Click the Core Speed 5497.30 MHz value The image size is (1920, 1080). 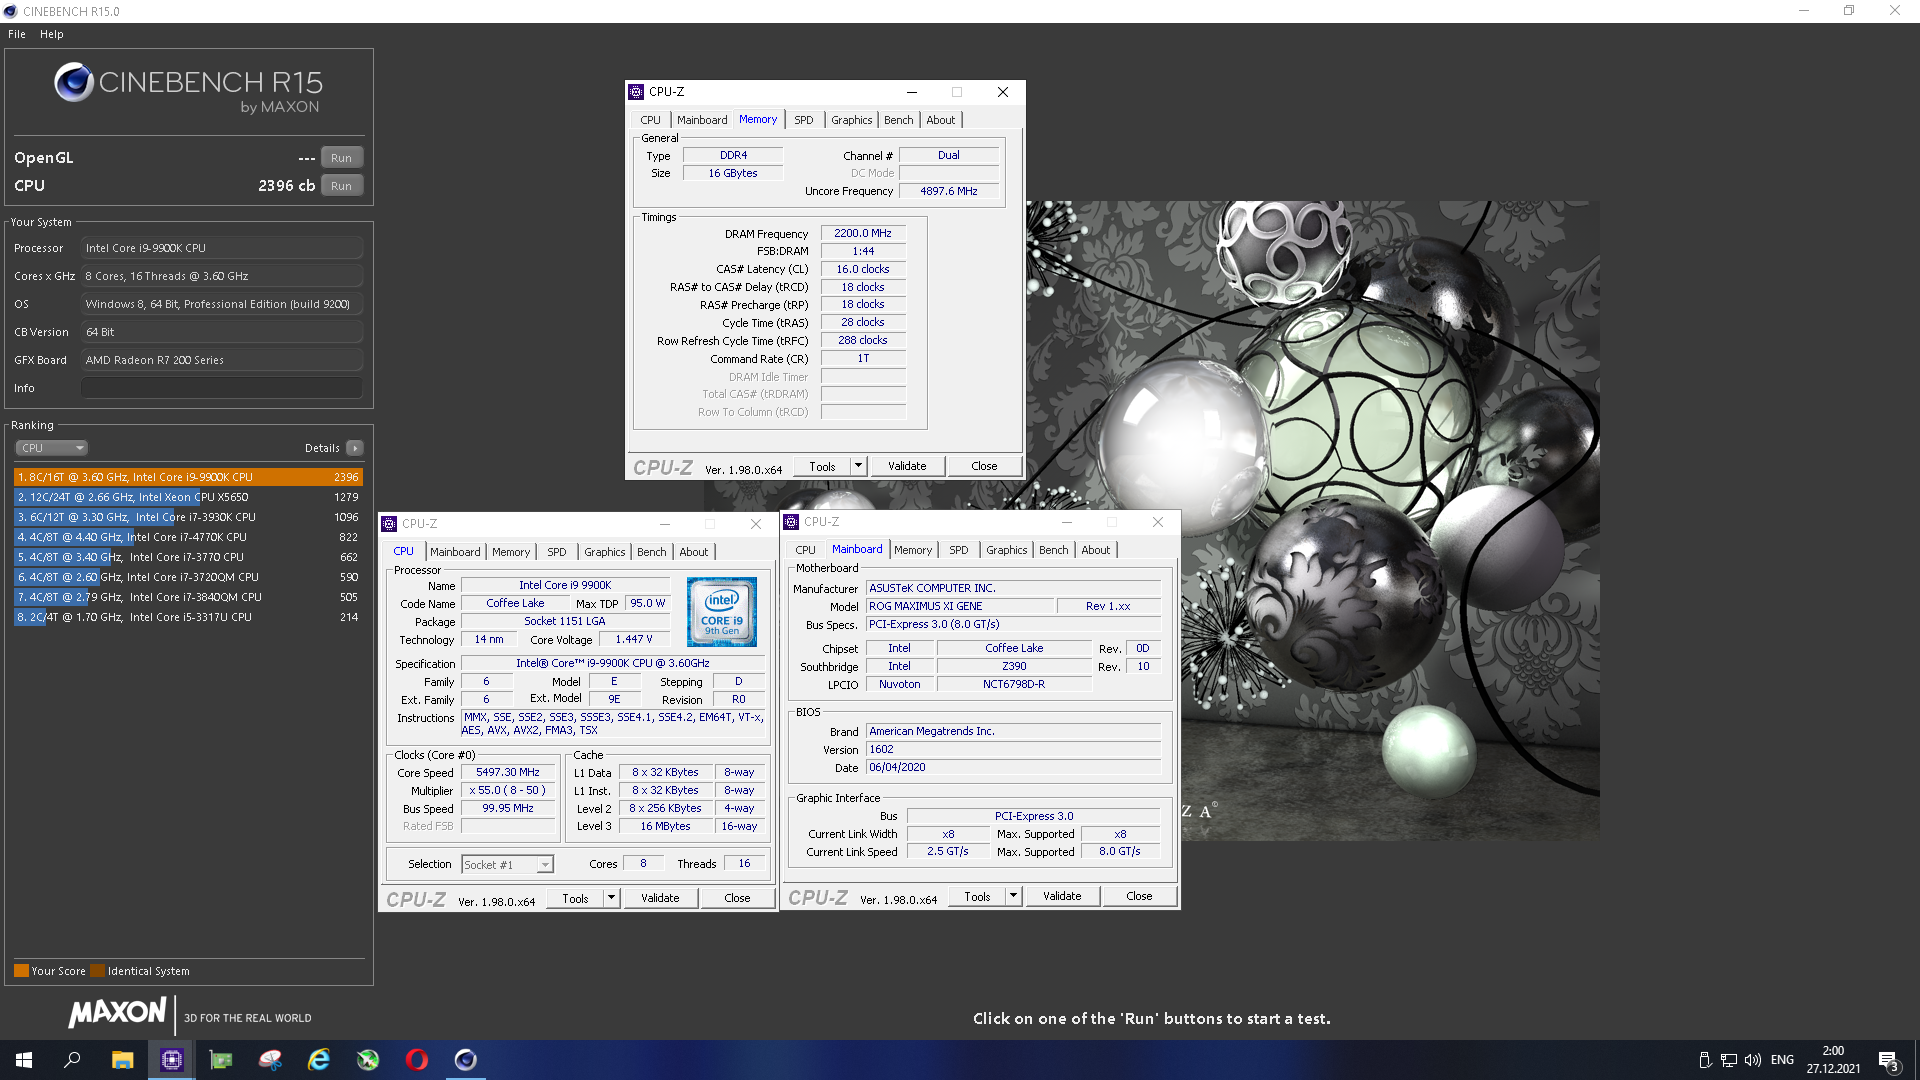click(508, 772)
